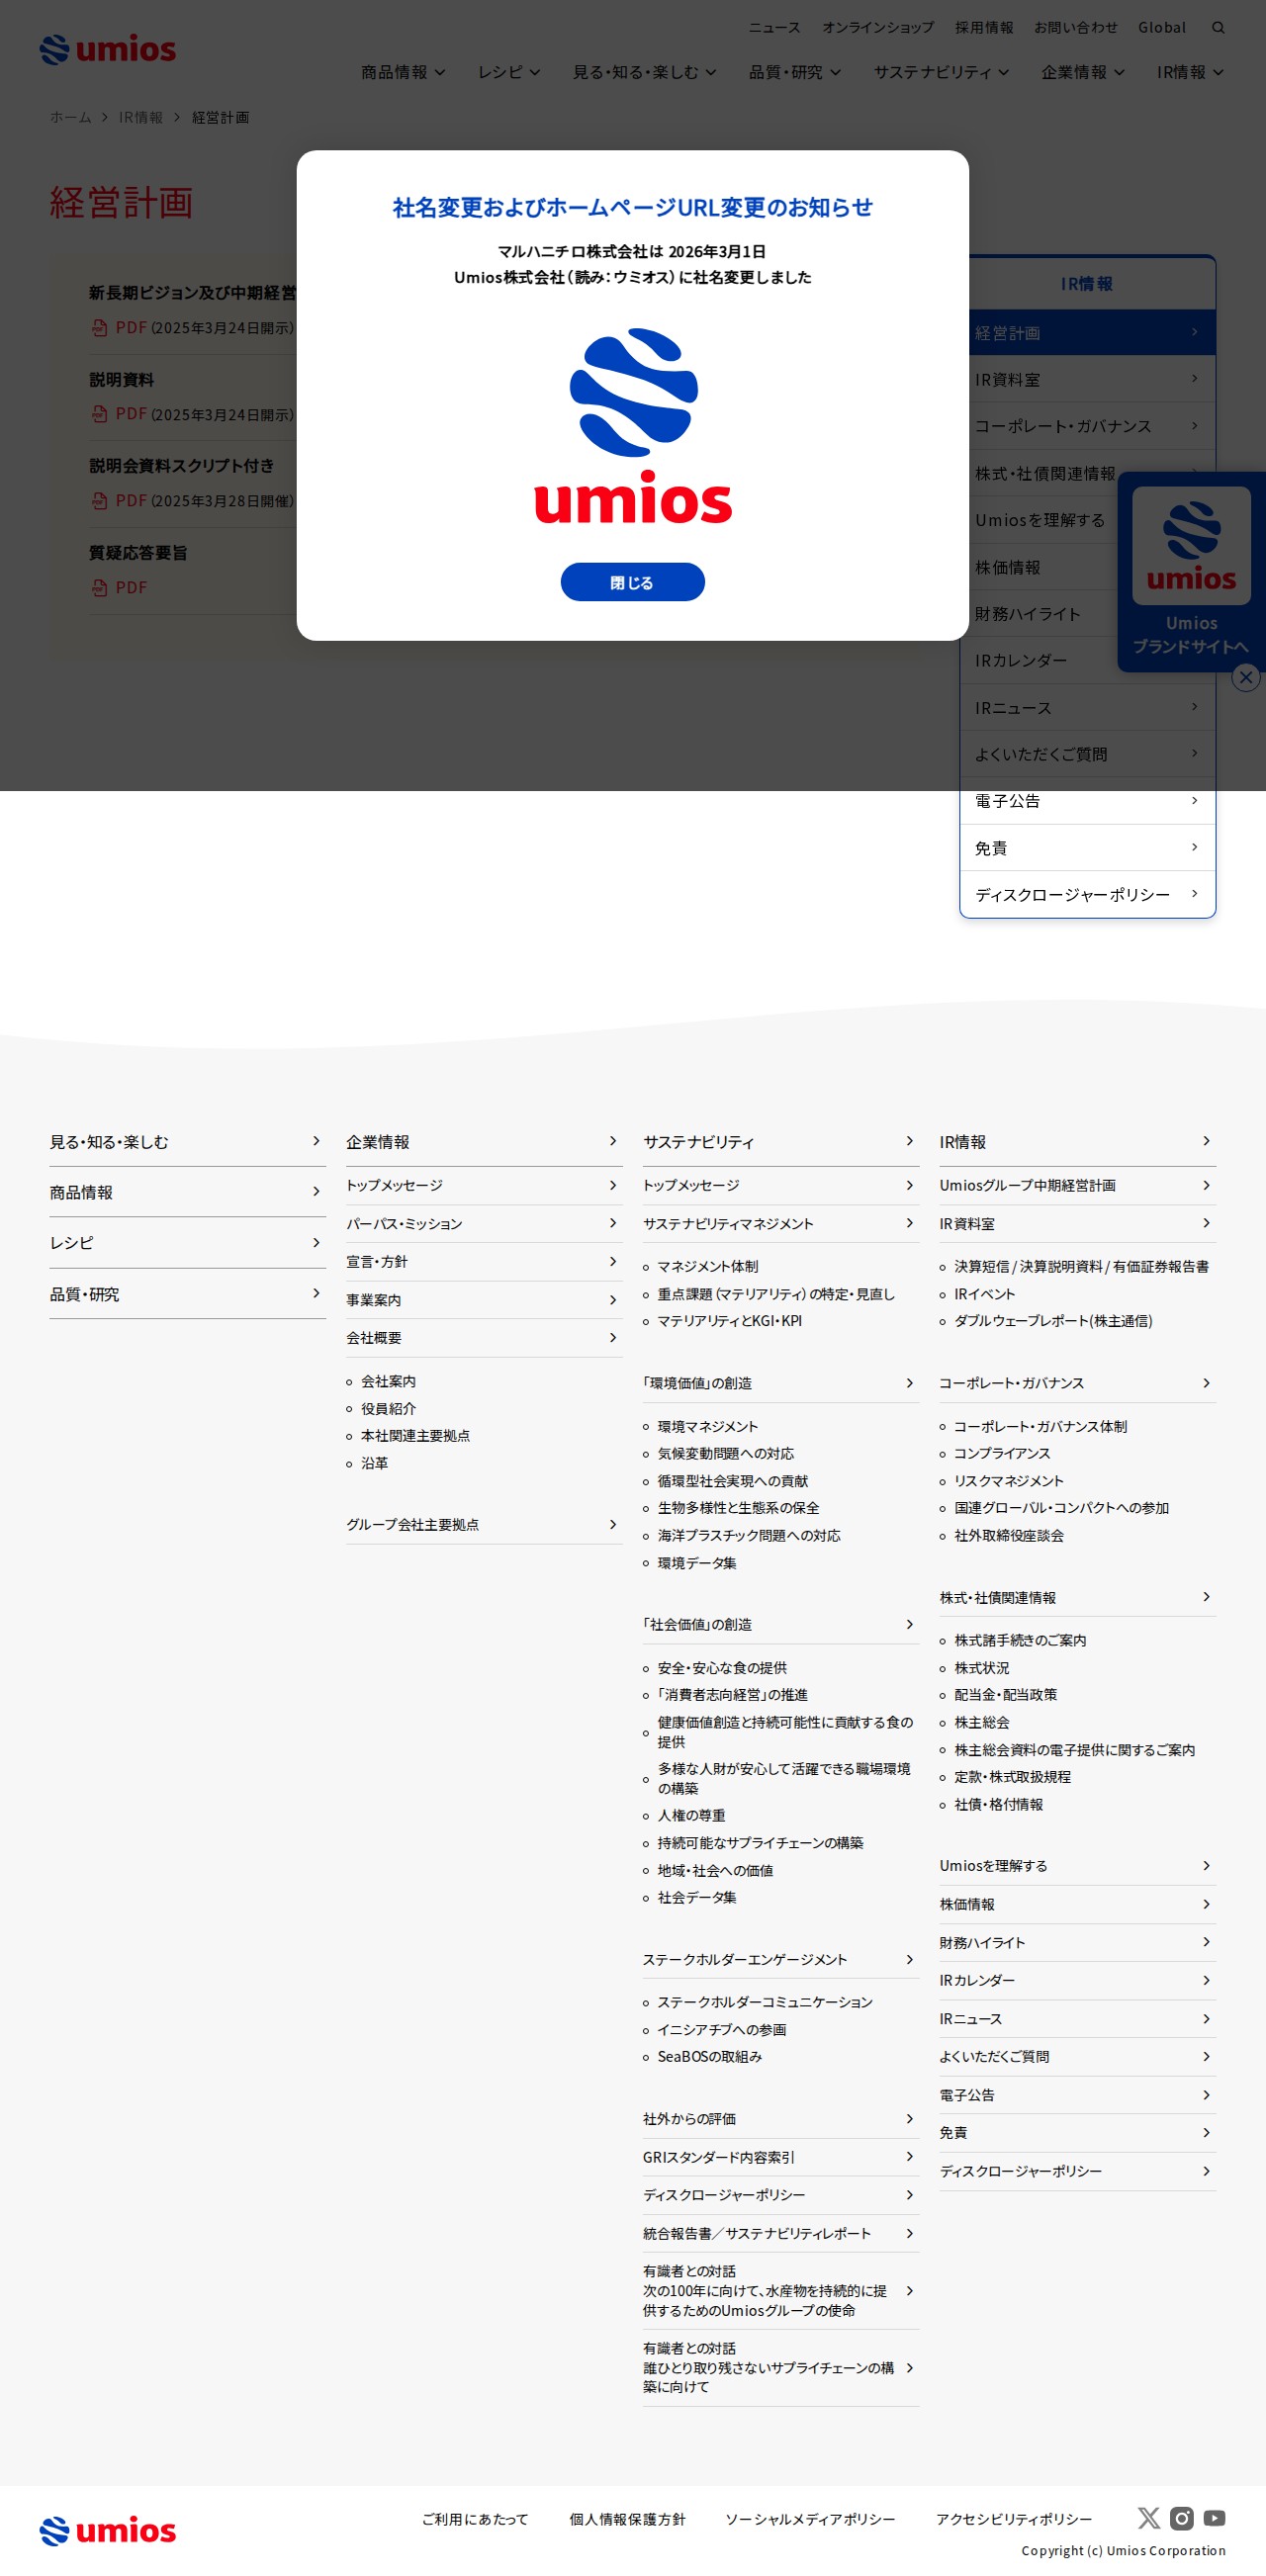Click arrow beside footer レシピ
The image size is (1266, 2576).
point(316,1243)
